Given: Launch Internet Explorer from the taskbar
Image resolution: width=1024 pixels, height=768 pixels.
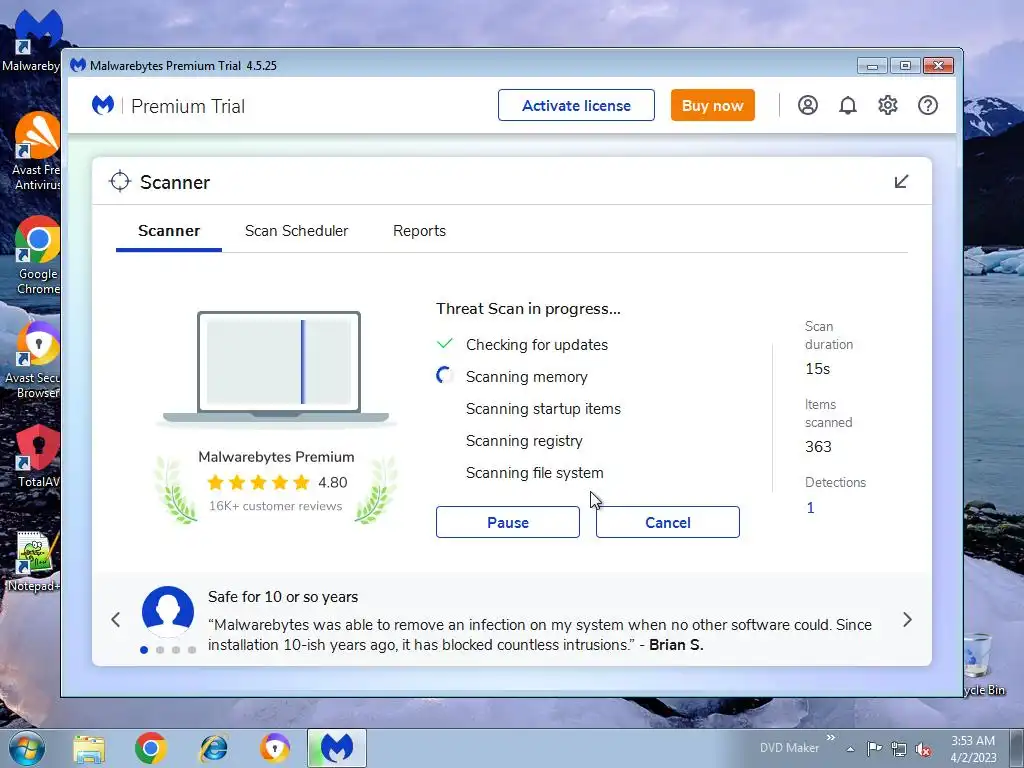Looking at the screenshot, I should [214, 748].
